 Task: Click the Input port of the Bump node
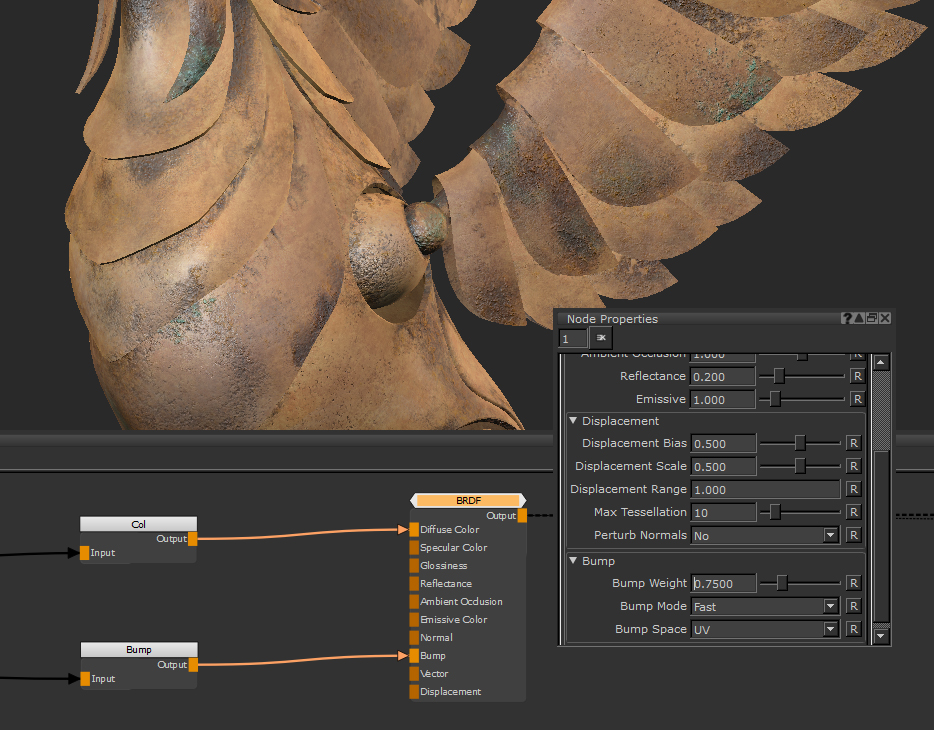(85, 679)
